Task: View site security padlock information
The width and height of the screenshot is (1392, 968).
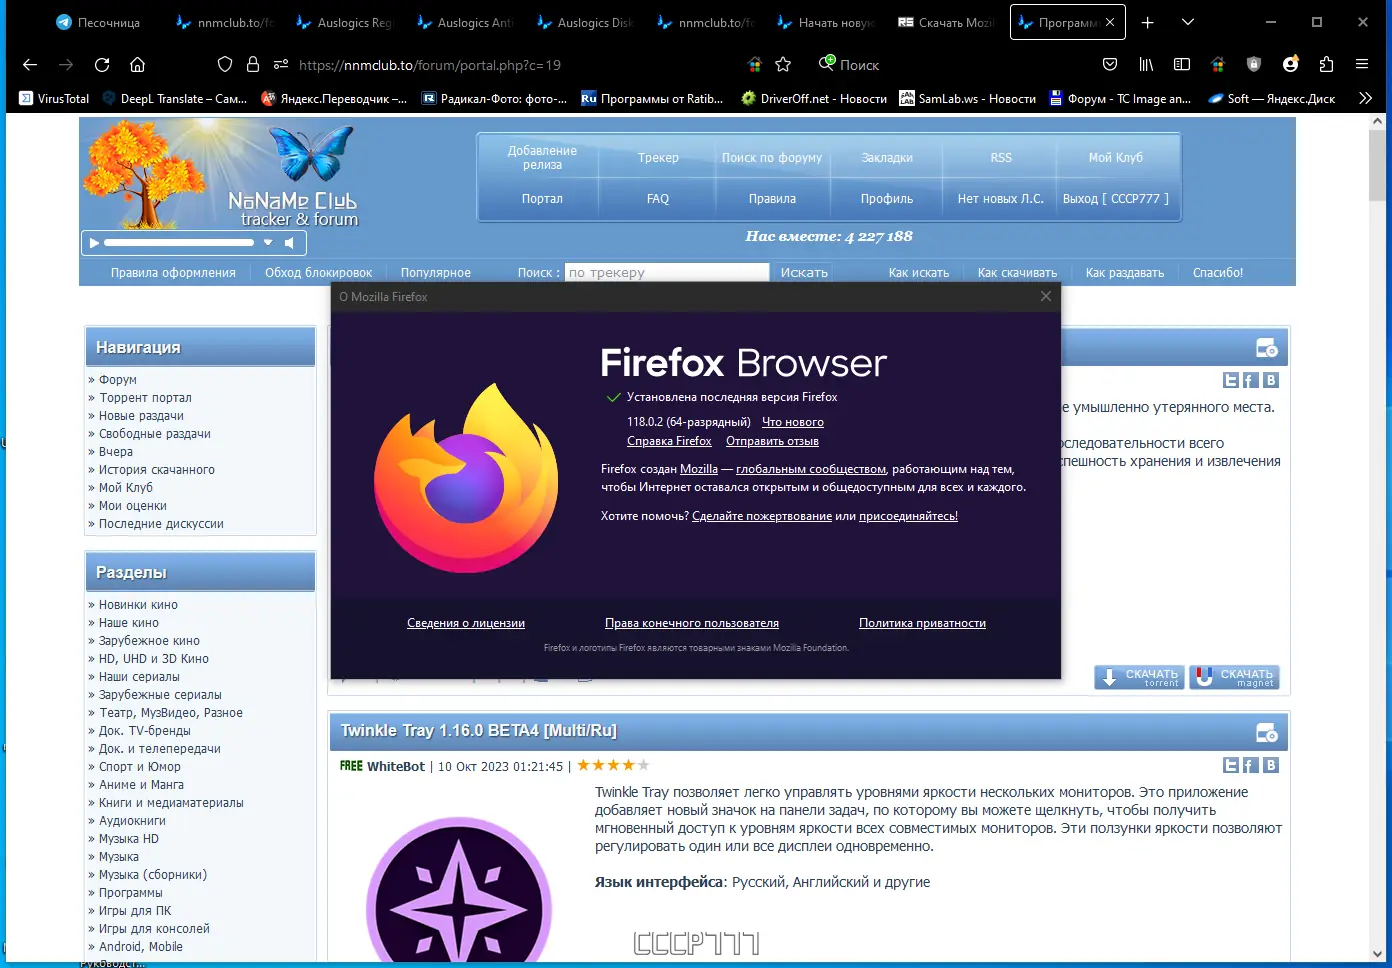Action: 253,65
